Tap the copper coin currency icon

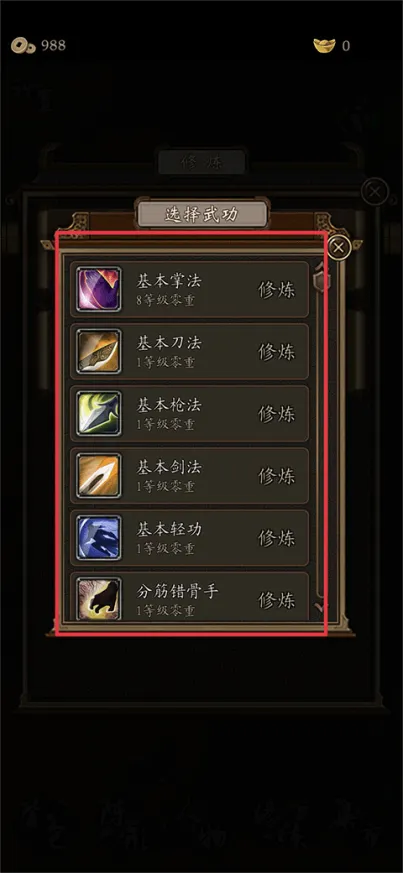[x=23, y=46]
